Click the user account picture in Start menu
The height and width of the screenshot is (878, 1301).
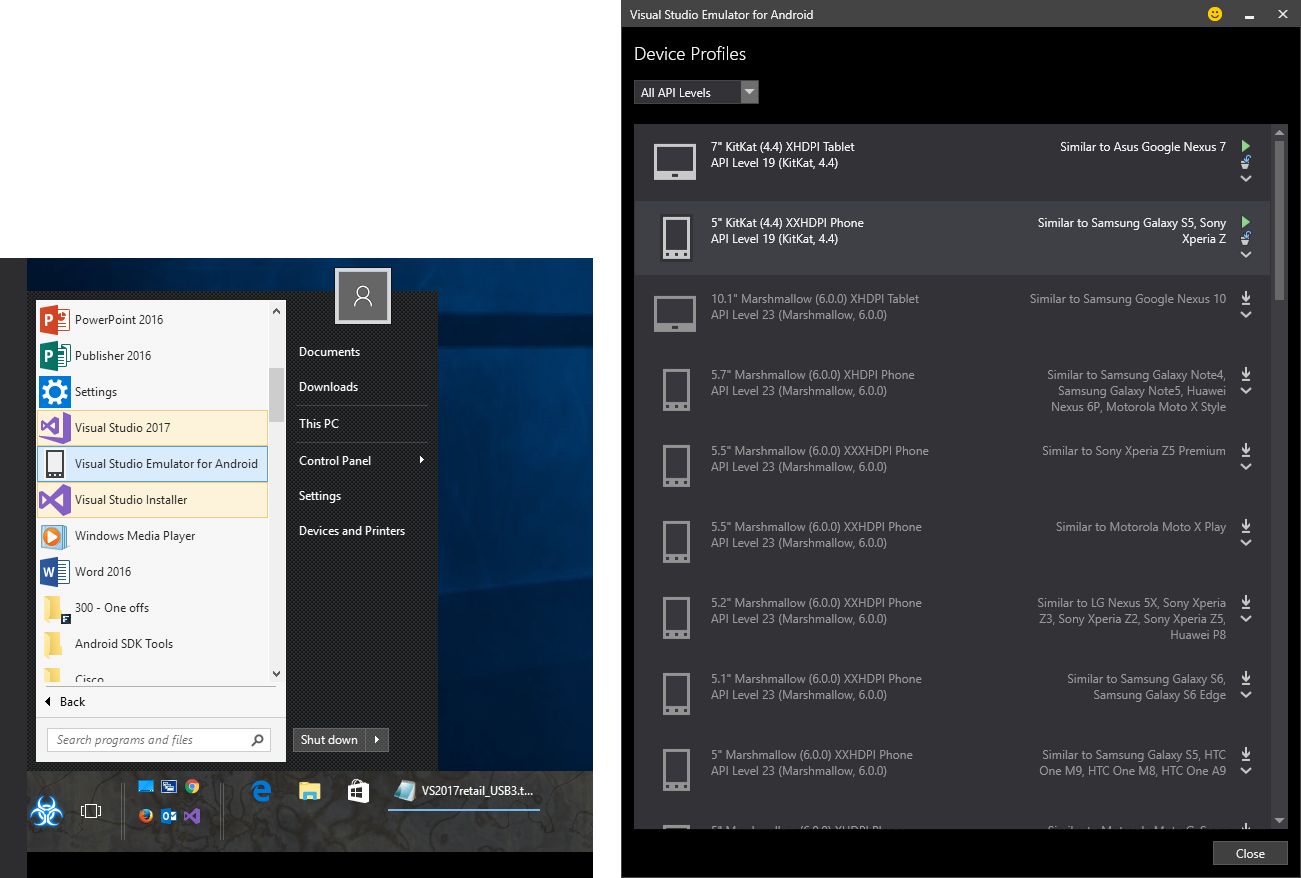pos(363,296)
